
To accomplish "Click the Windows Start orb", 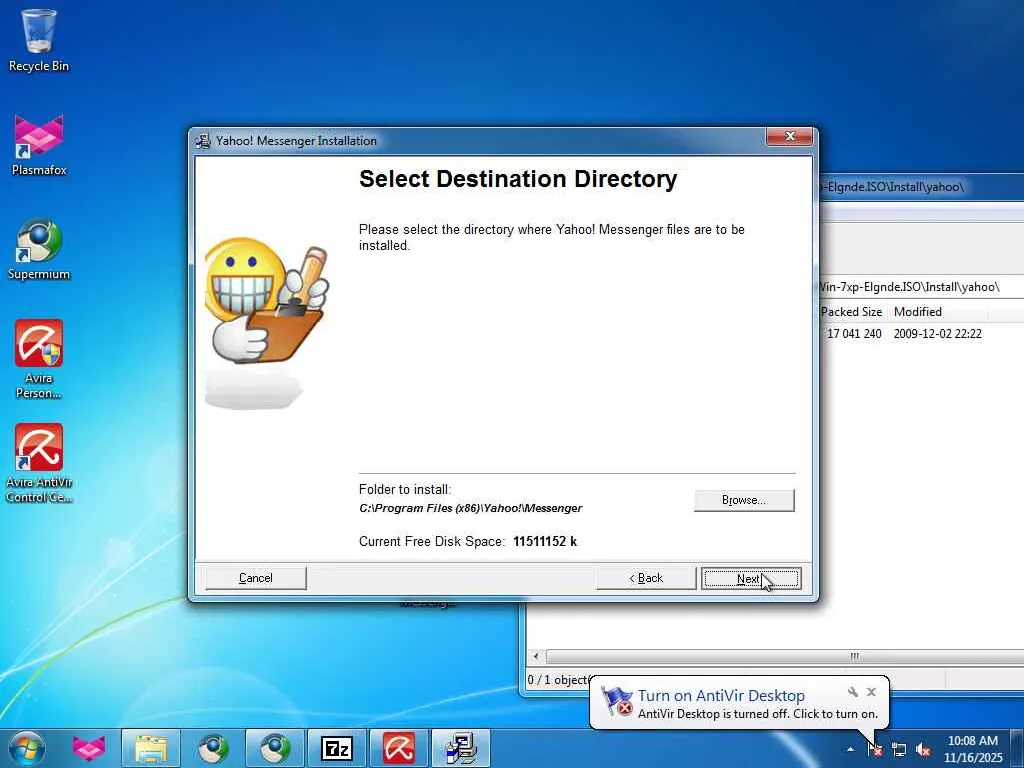I will click(27, 748).
